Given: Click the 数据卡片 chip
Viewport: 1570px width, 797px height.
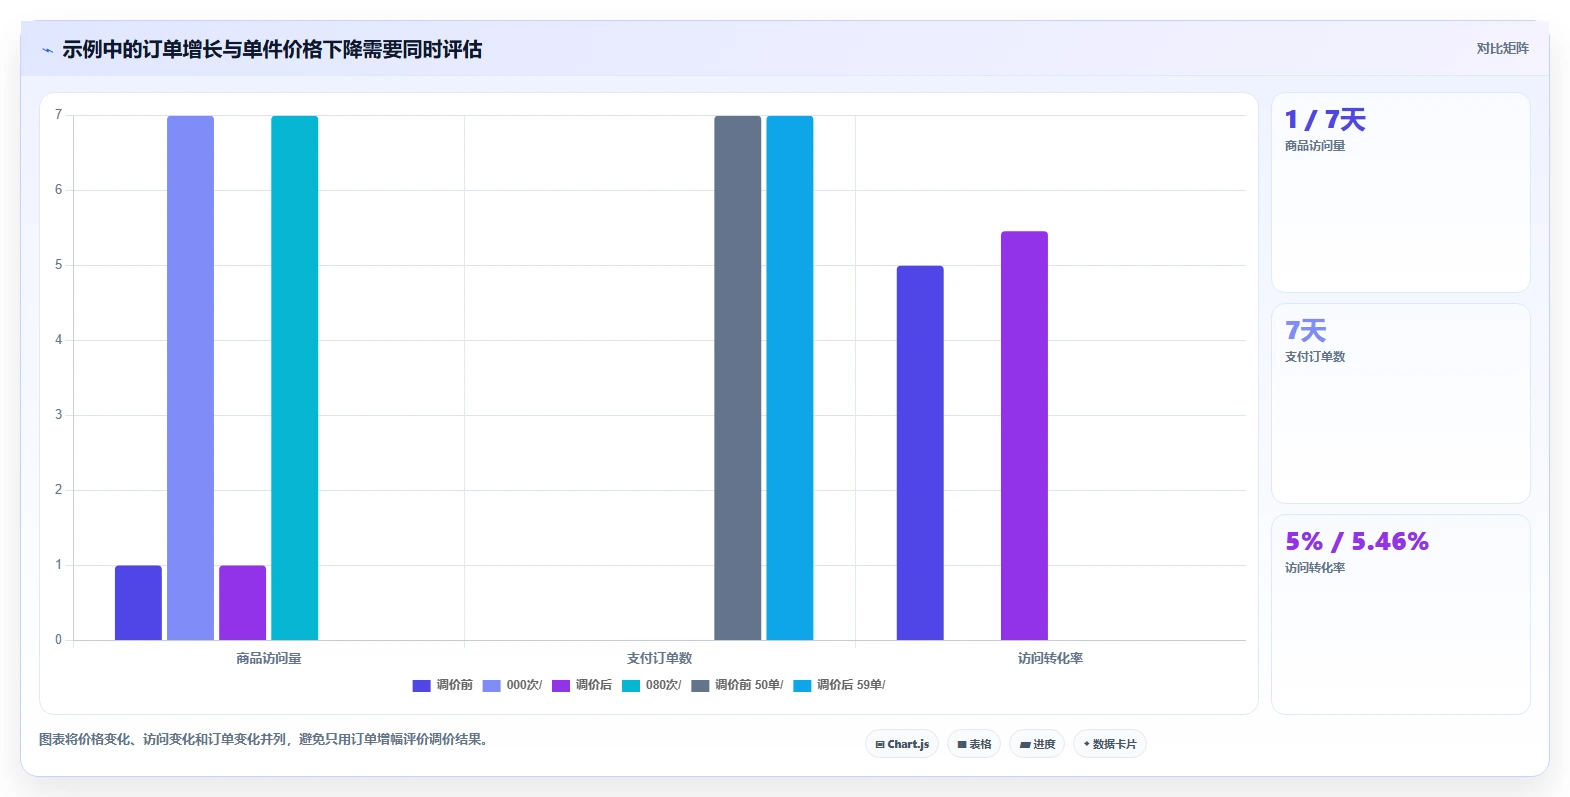Looking at the screenshot, I should (1109, 744).
